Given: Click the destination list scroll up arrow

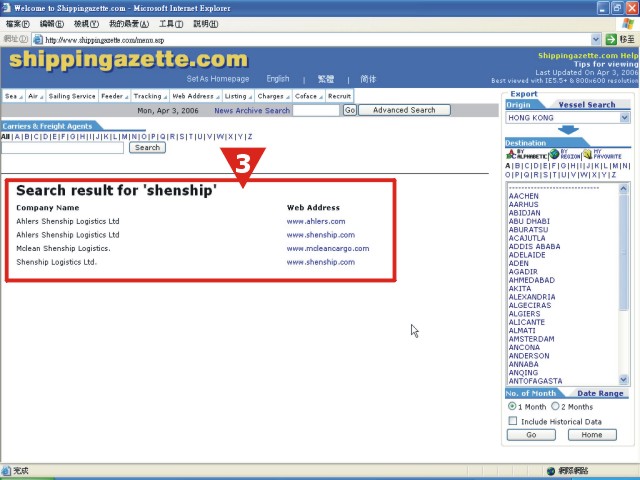Looking at the screenshot, I should 623,188.
